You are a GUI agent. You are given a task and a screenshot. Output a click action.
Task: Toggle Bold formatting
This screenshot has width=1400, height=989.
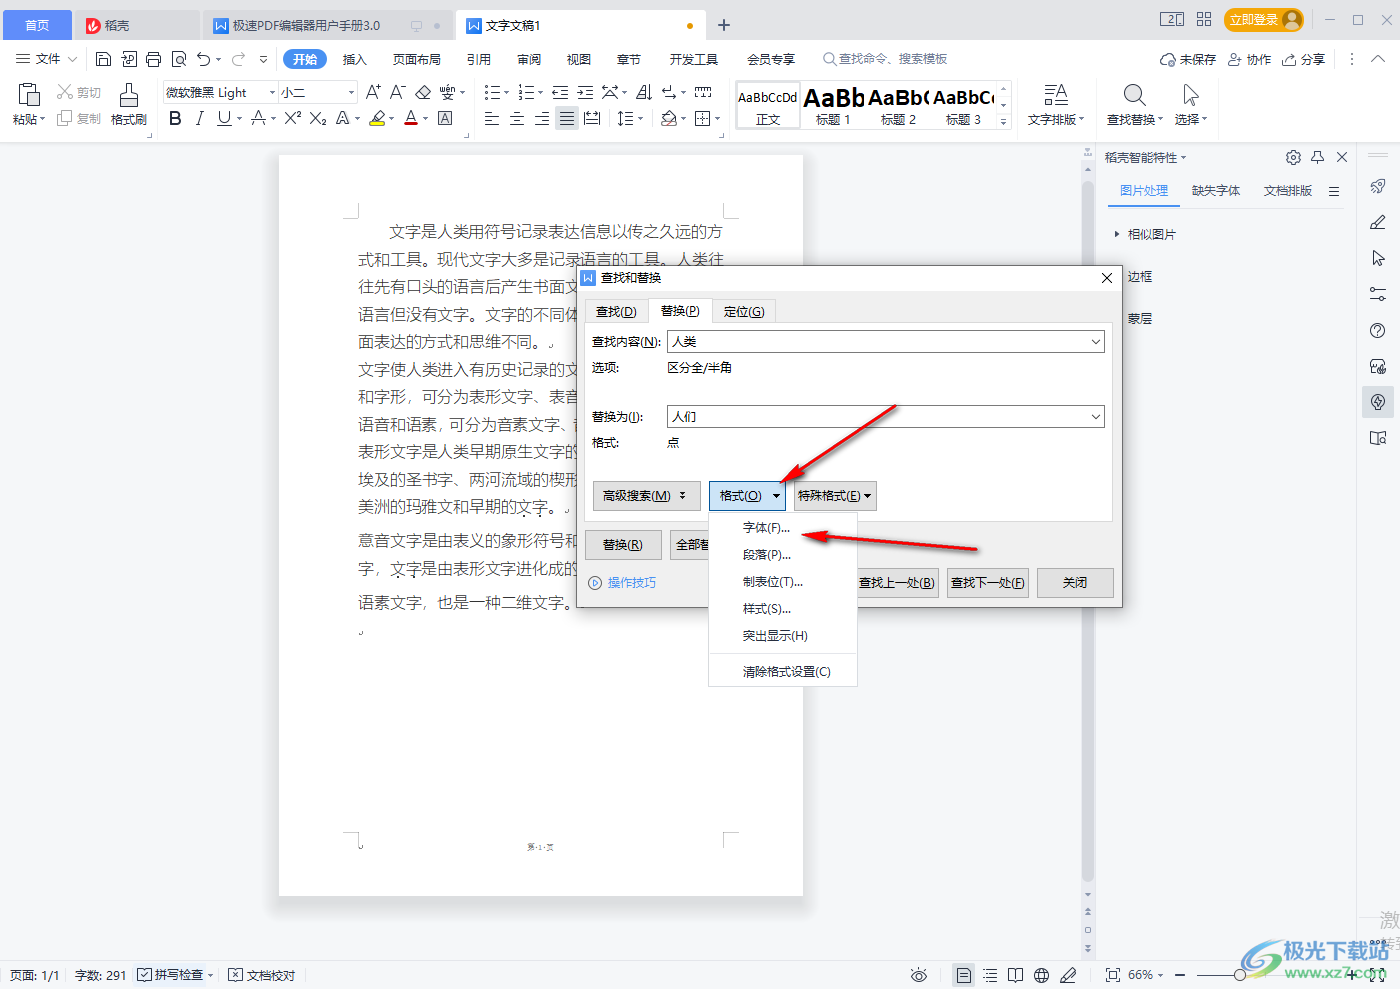(x=175, y=118)
